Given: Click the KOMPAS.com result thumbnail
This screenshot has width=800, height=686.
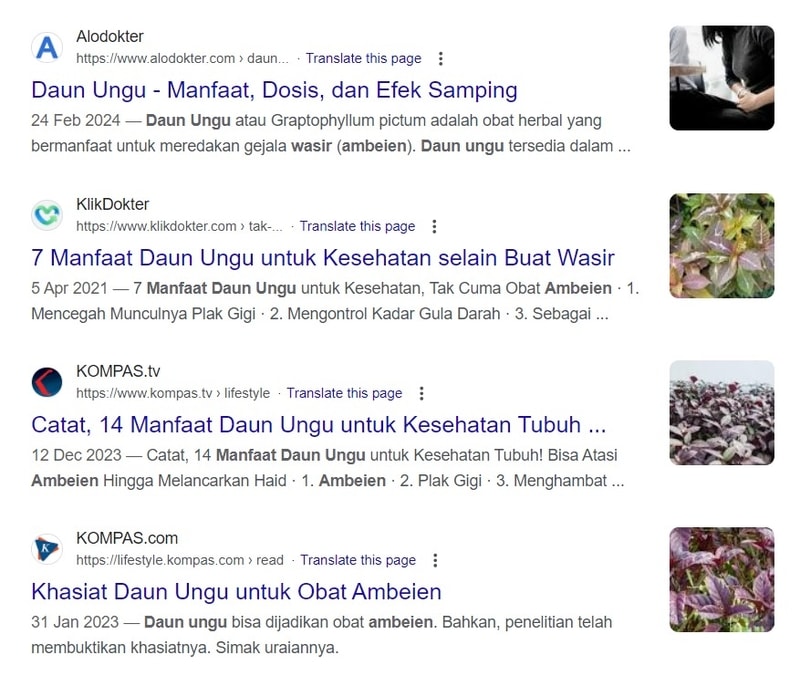Looking at the screenshot, I should pos(722,579).
